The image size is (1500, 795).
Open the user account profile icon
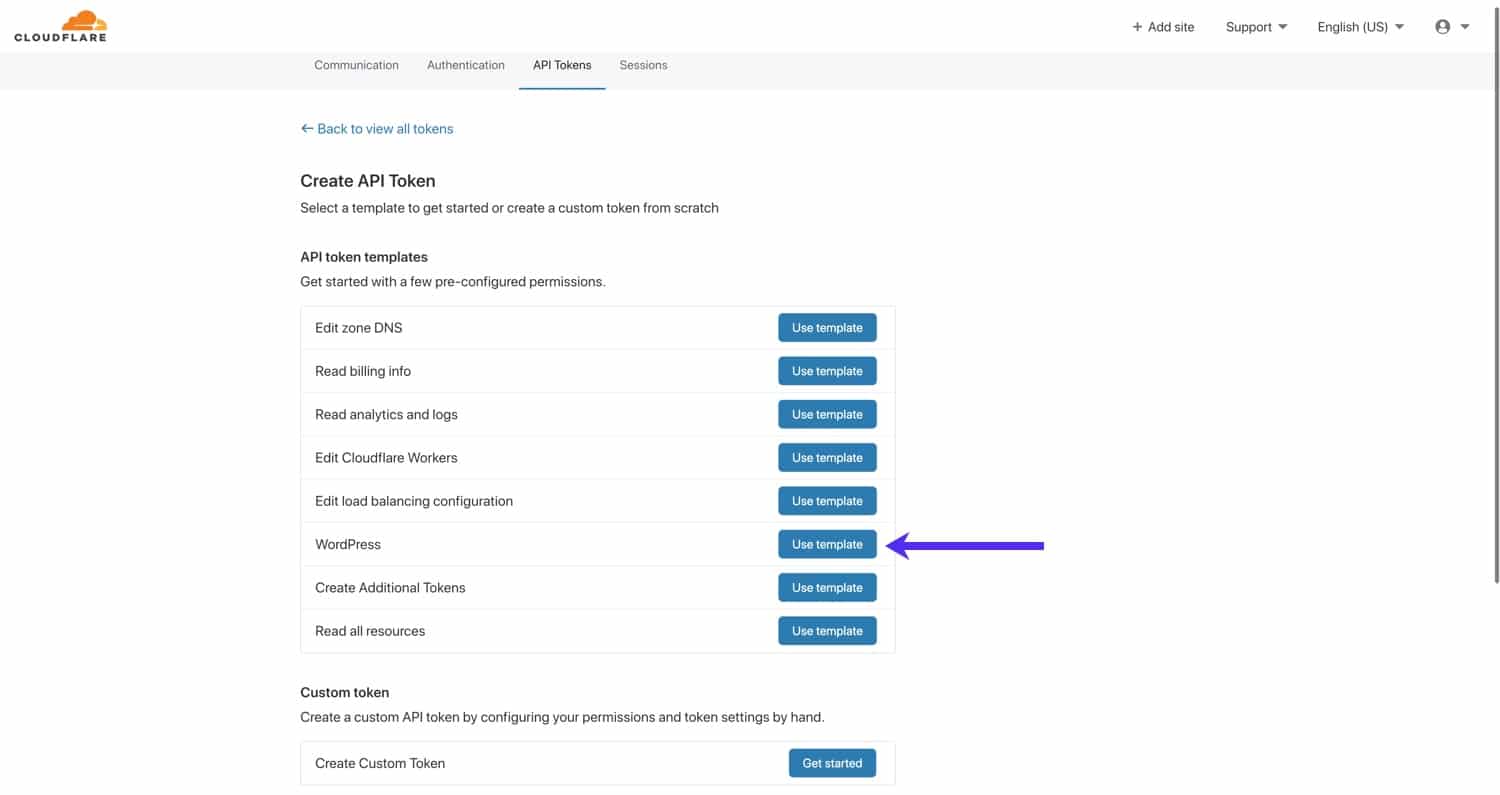tap(1441, 27)
